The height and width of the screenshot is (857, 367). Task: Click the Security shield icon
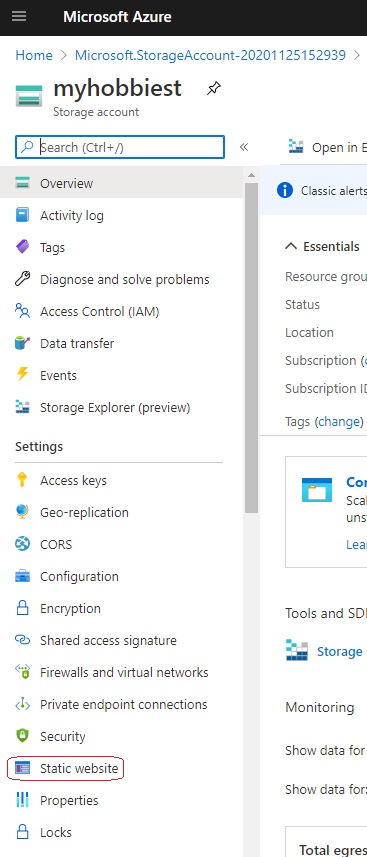(22, 736)
